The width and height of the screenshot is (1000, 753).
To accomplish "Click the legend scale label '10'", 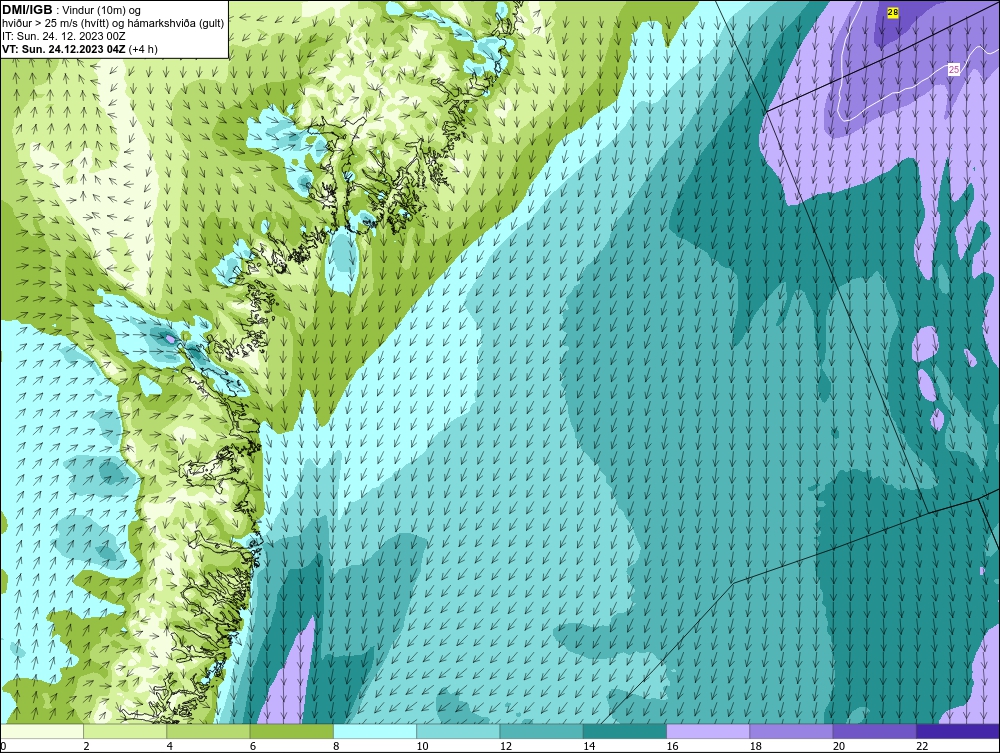I will [423, 747].
